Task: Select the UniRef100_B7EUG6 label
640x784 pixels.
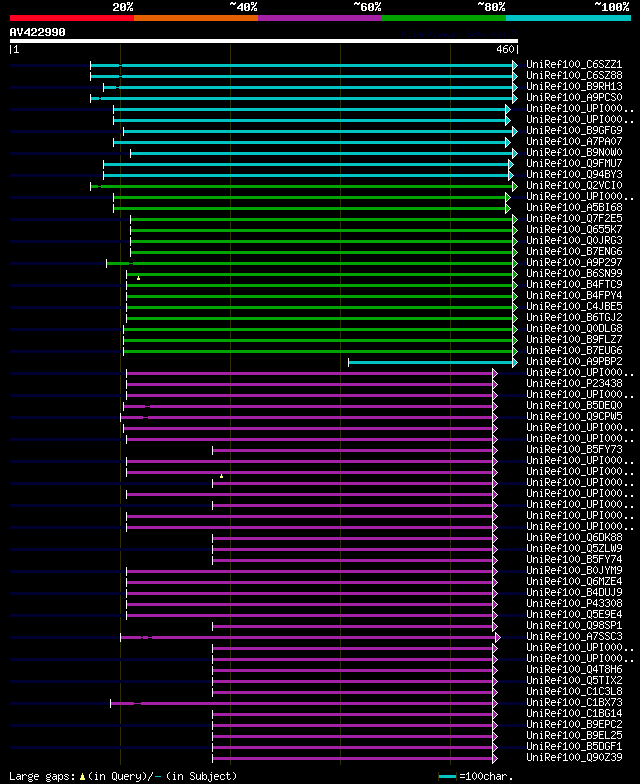Action: pos(574,350)
